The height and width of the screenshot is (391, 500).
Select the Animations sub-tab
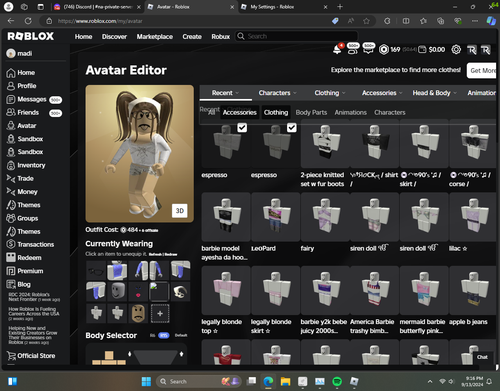(350, 112)
